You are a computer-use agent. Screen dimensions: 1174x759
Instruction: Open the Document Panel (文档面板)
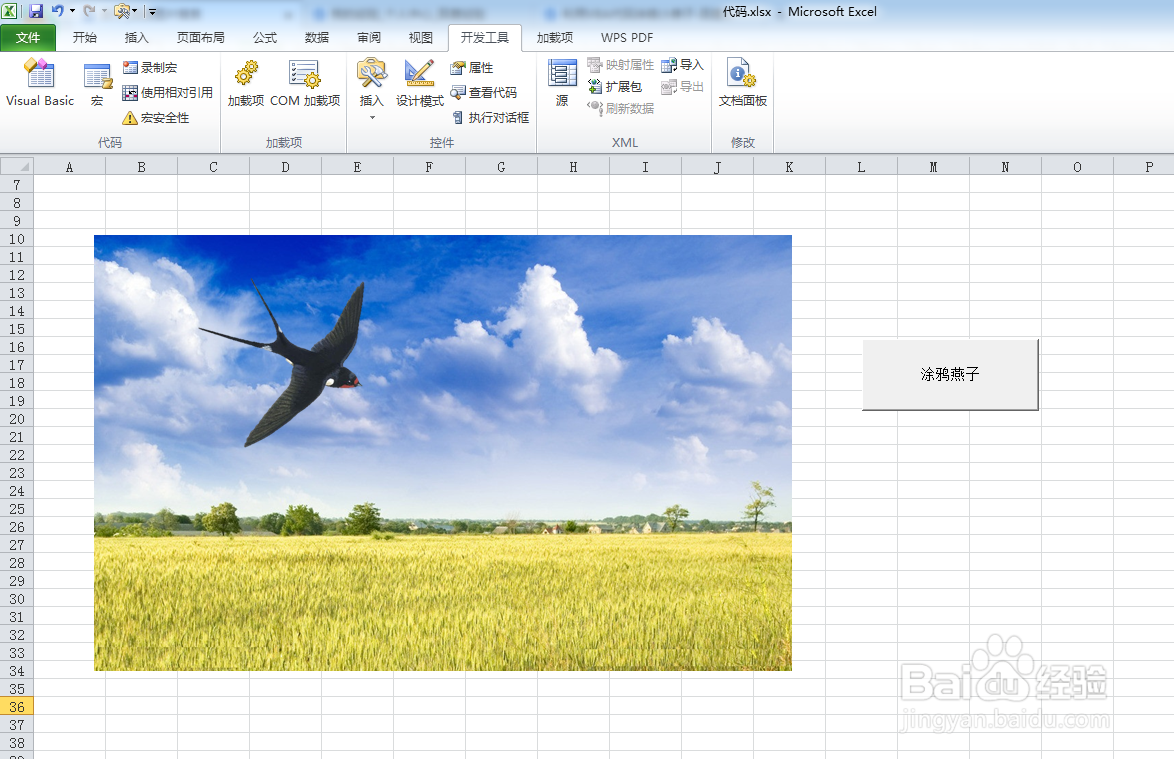click(x=742, y=84)
